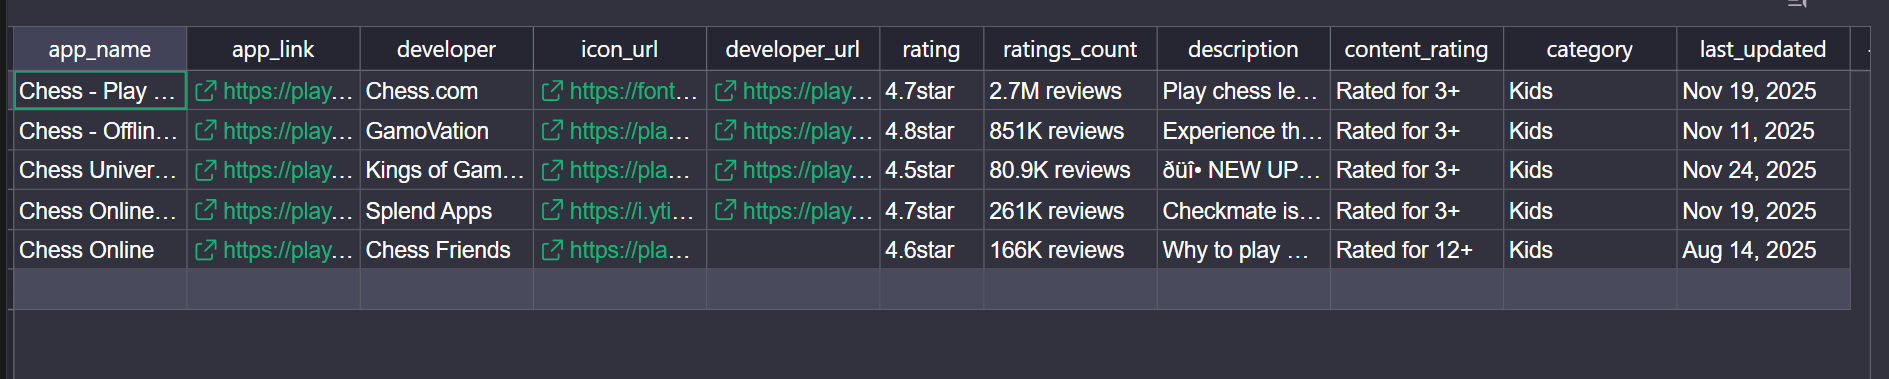Viewport: 1889px width, 379px height.
Task: Select the 'Chess Friends' developer cell
Action: point(446,250)
